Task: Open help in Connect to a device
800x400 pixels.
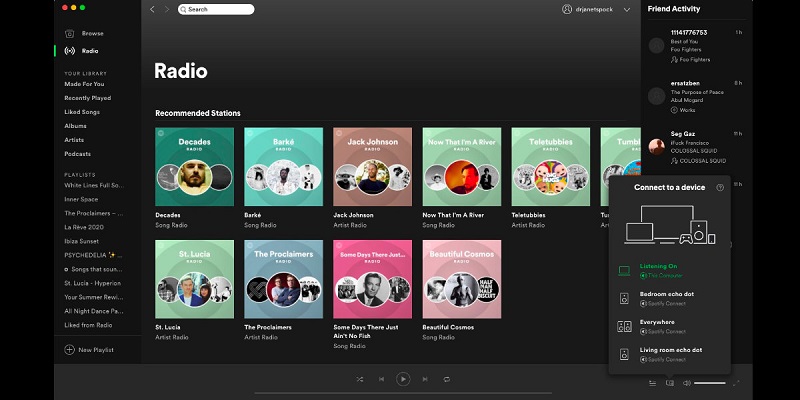Action: 720,187
